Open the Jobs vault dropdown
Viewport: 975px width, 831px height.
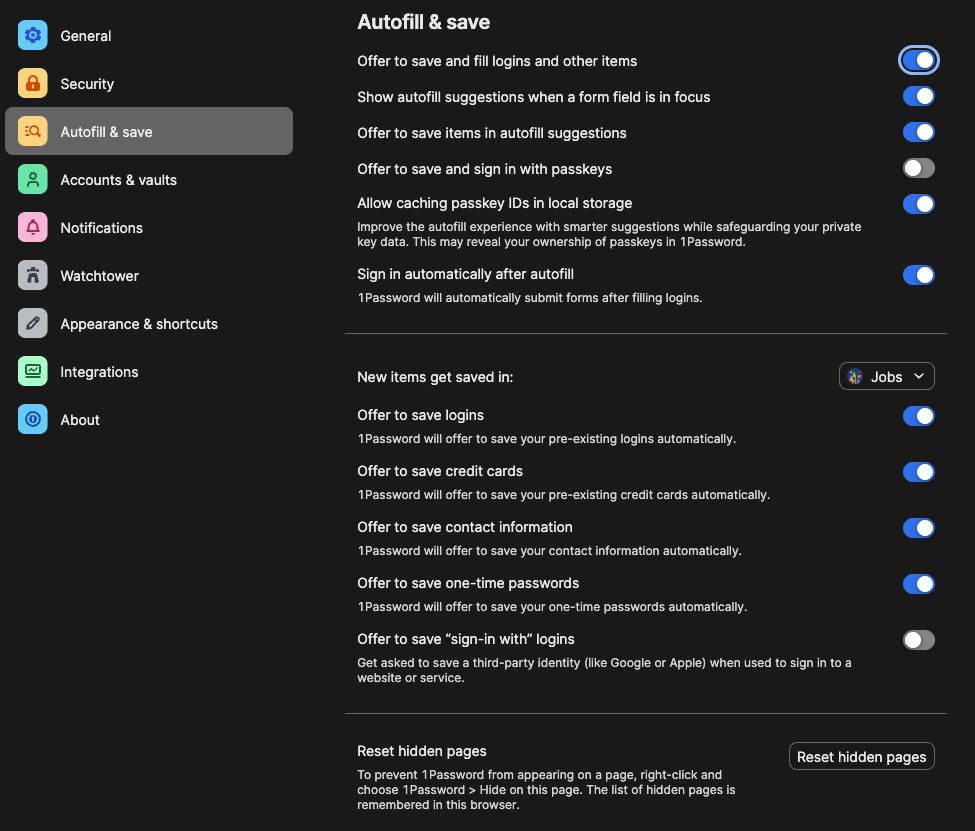click(x=886, y=377)
